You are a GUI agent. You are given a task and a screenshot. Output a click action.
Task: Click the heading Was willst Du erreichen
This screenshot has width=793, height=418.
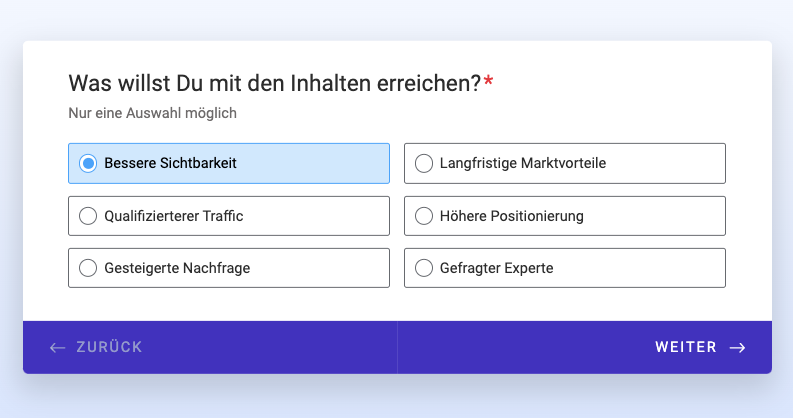click(x=275, y=84)
